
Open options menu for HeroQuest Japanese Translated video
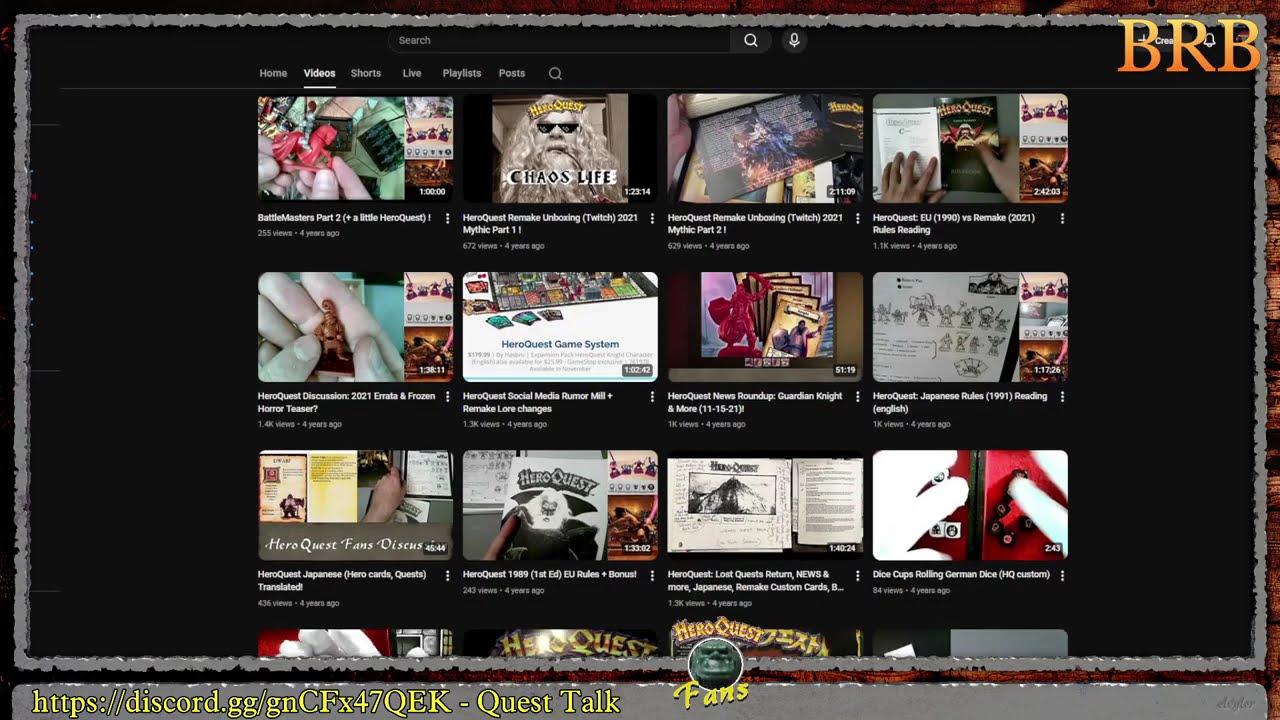point(447,576)
